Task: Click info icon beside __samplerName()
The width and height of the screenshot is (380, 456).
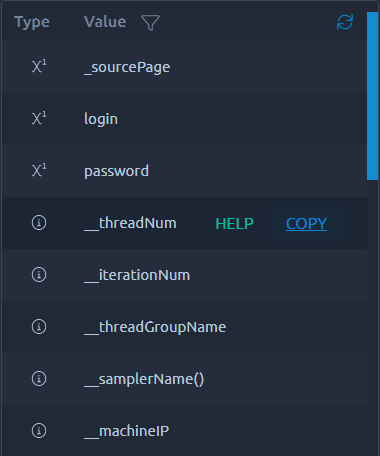Action: point(39,378)
